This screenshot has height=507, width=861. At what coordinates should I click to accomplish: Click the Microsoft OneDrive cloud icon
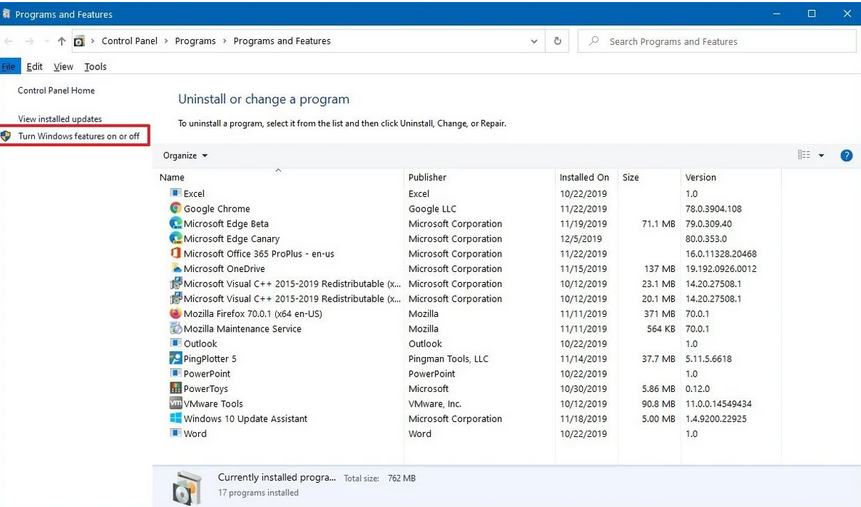pyautogui.click(x=175, y=268)
